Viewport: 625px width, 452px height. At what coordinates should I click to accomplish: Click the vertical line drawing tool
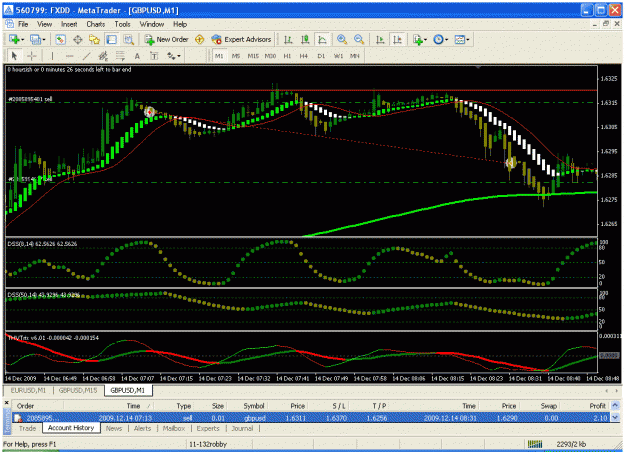tap(52, 56)
